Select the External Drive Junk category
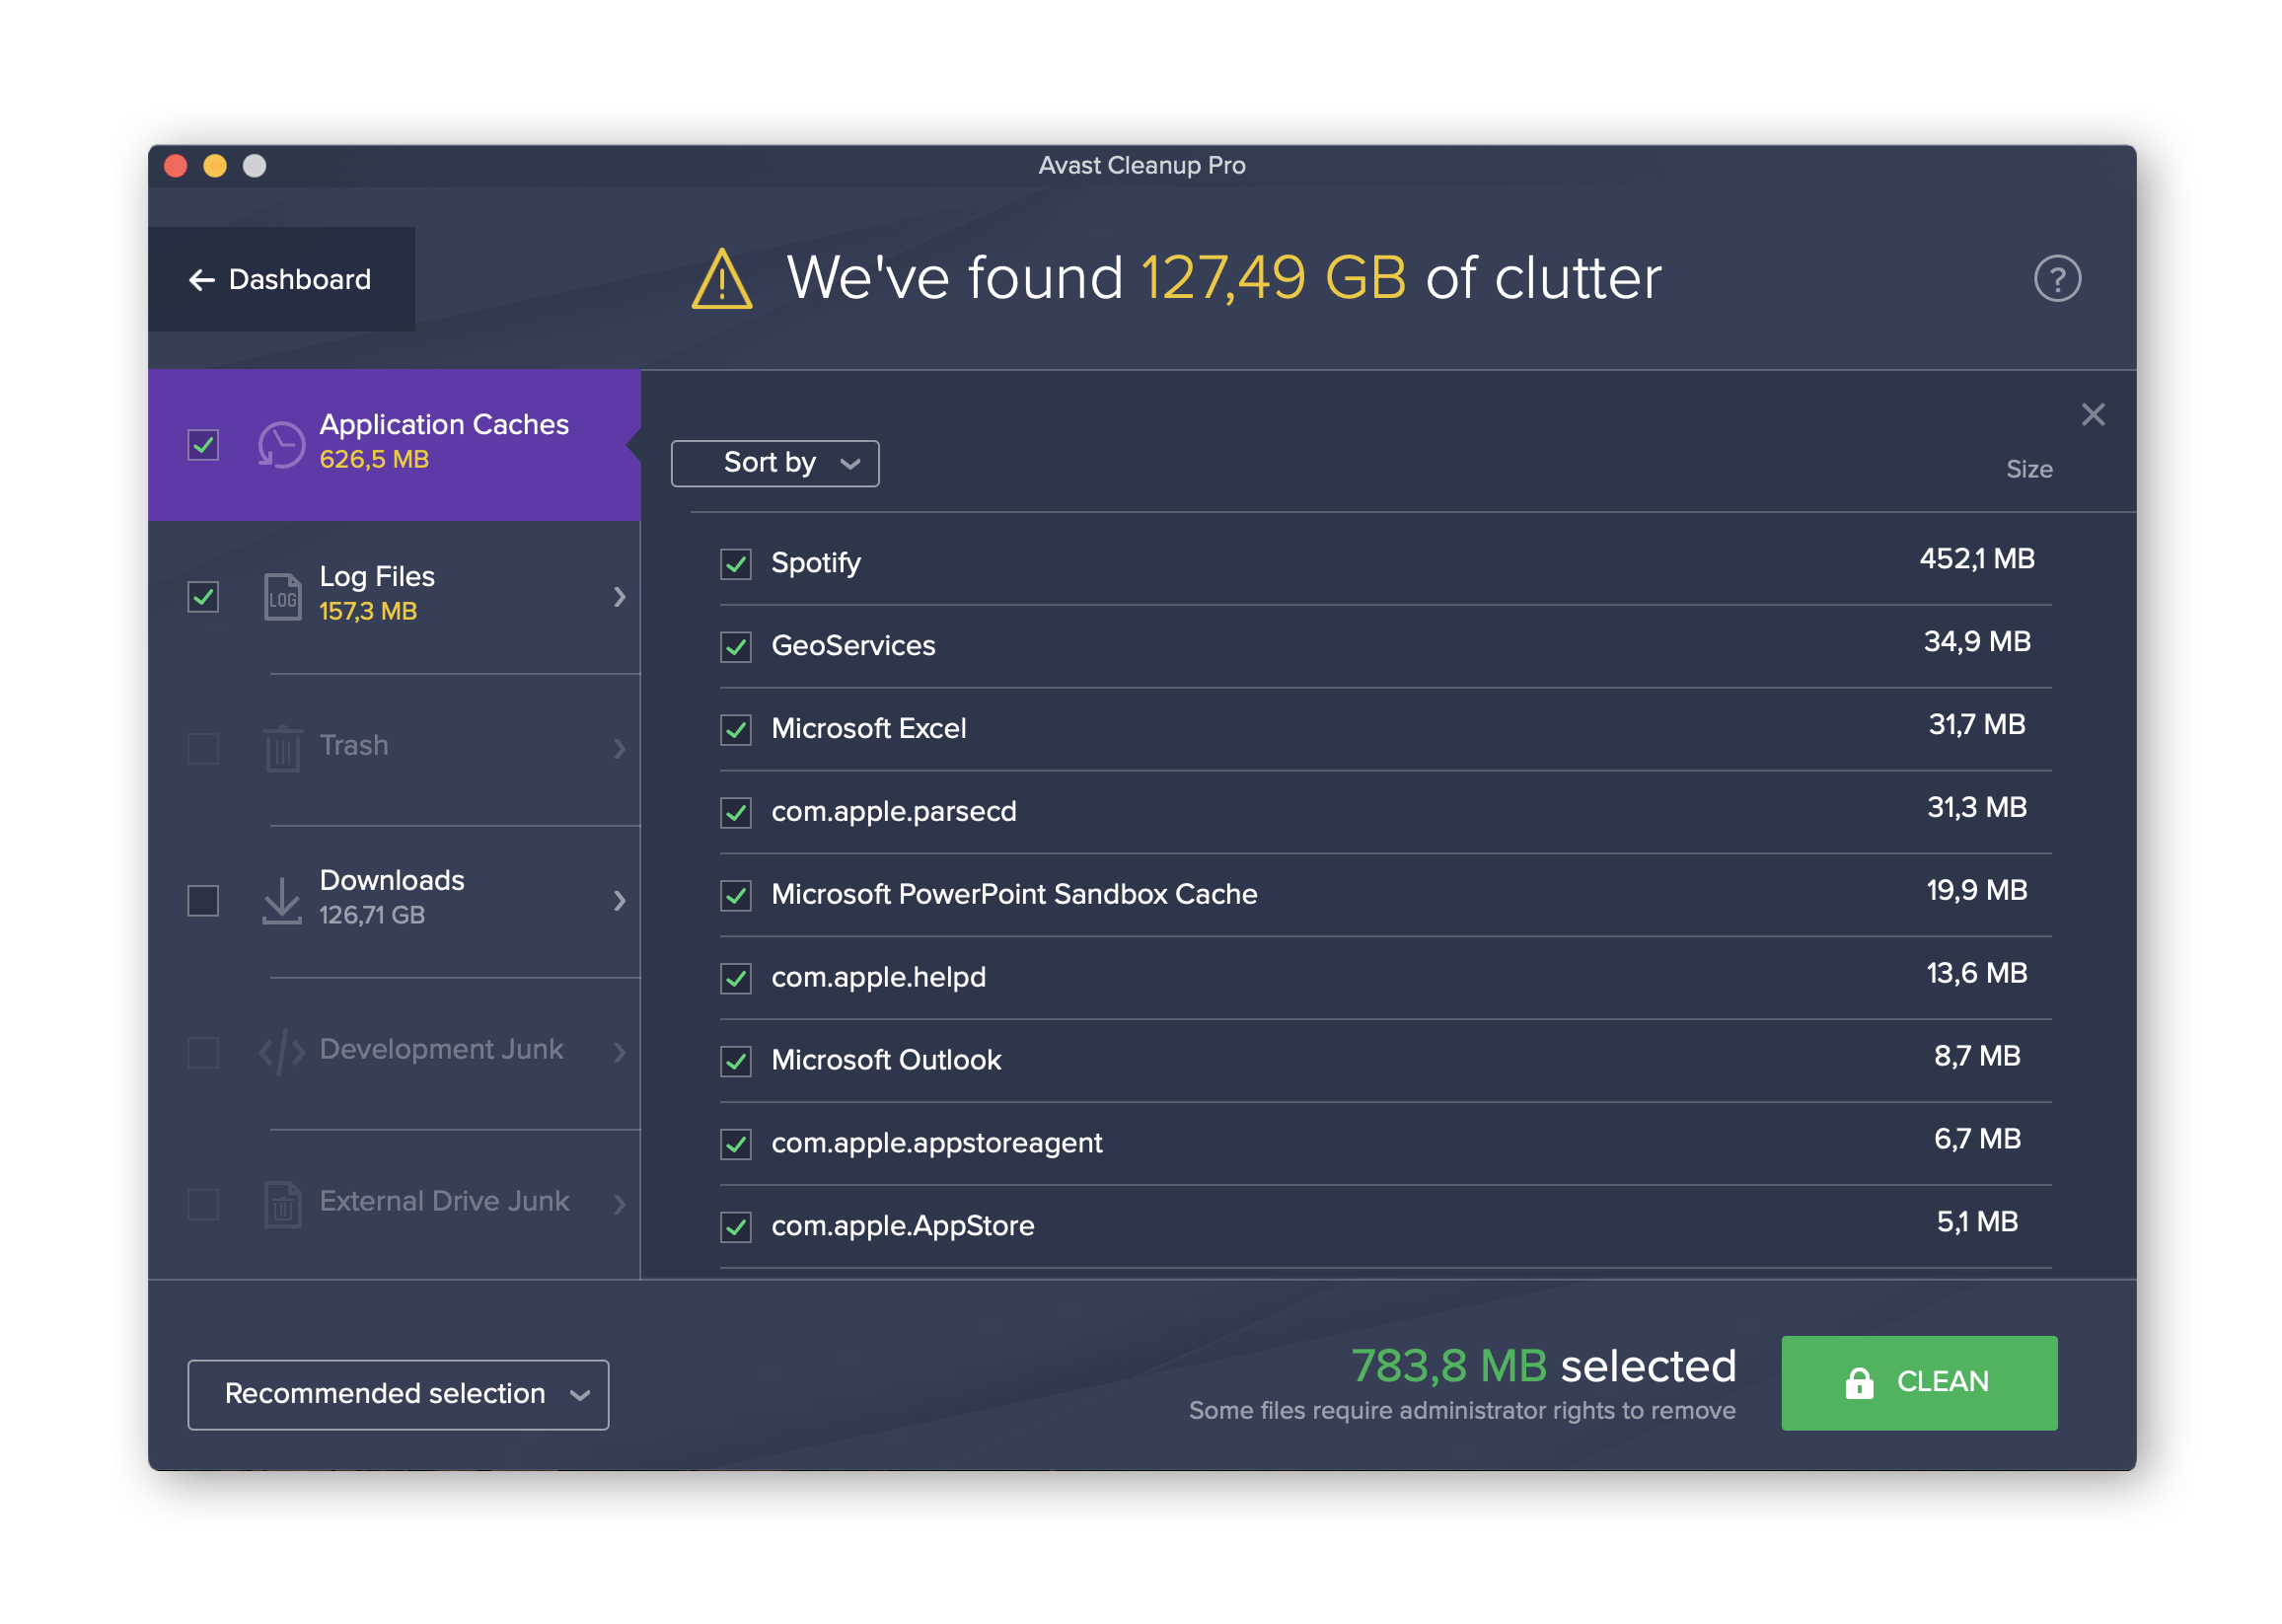Screen dimensions: 2282x1624 tap(394, 1204)
